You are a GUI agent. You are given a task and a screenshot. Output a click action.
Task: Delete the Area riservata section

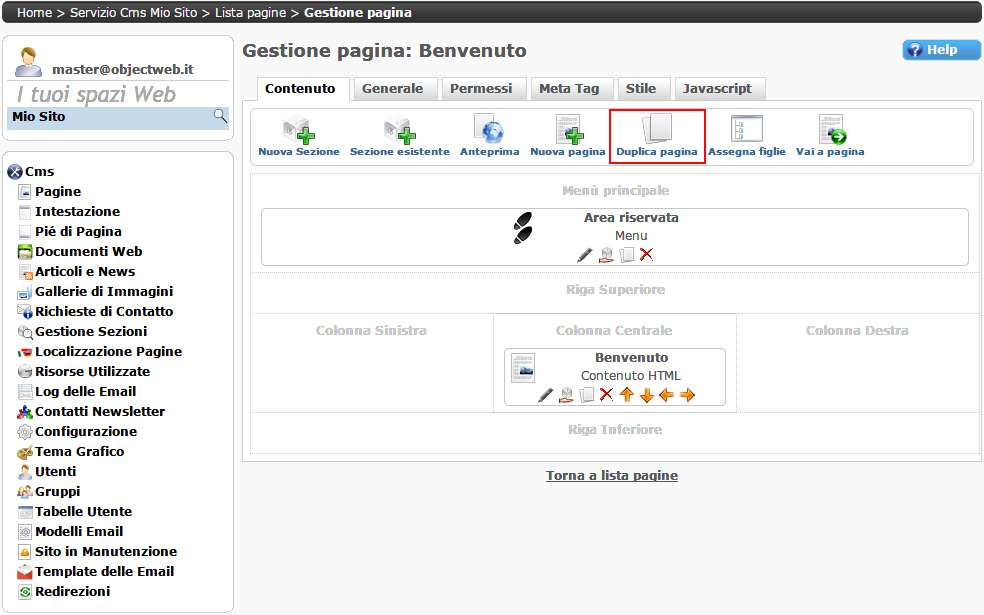point(646,255)
